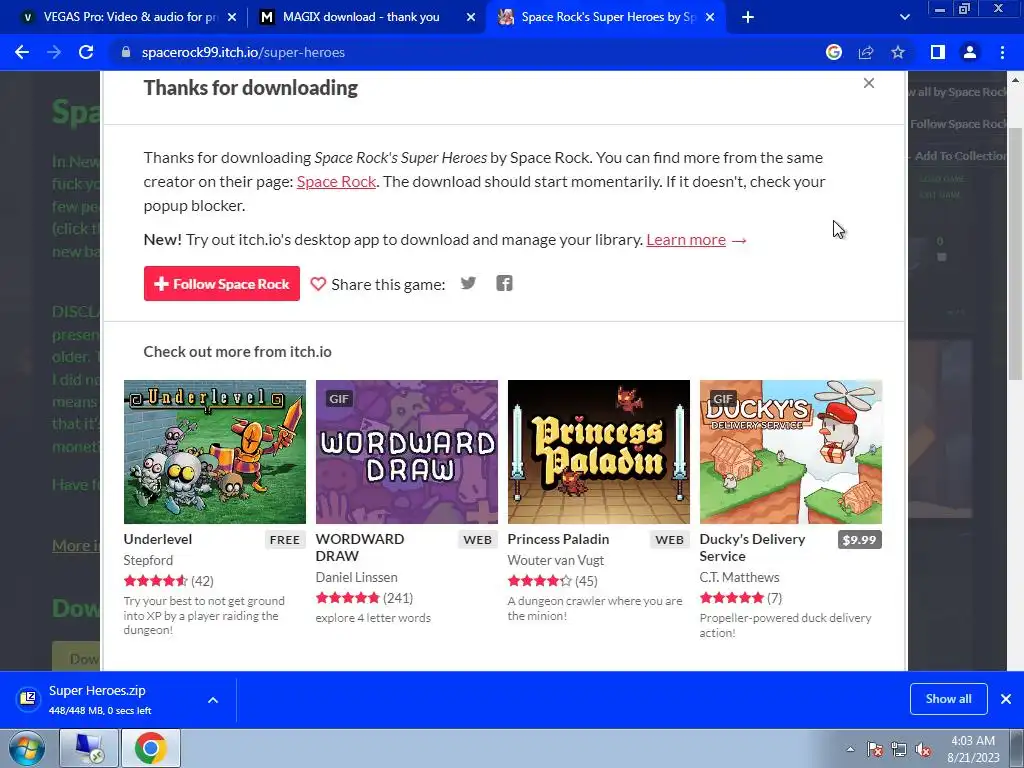Viewport: 1024px width, 768px height.
Task: Open the Chrome profile menu
Action: pyautogui.click(x=970, y=52)
